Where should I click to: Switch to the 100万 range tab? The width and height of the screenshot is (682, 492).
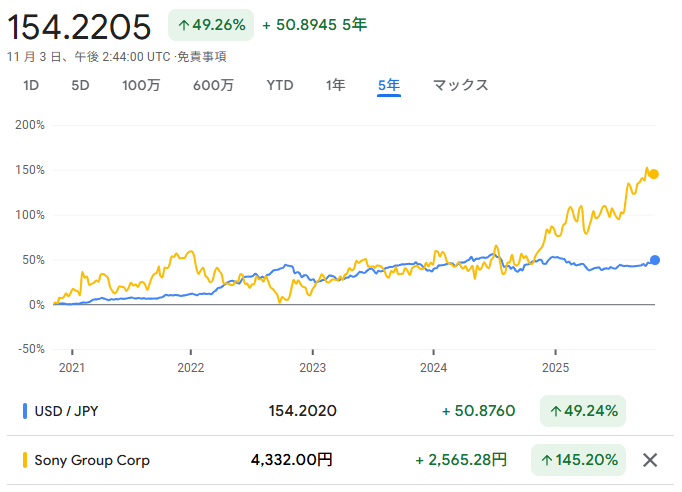(141, 85)
